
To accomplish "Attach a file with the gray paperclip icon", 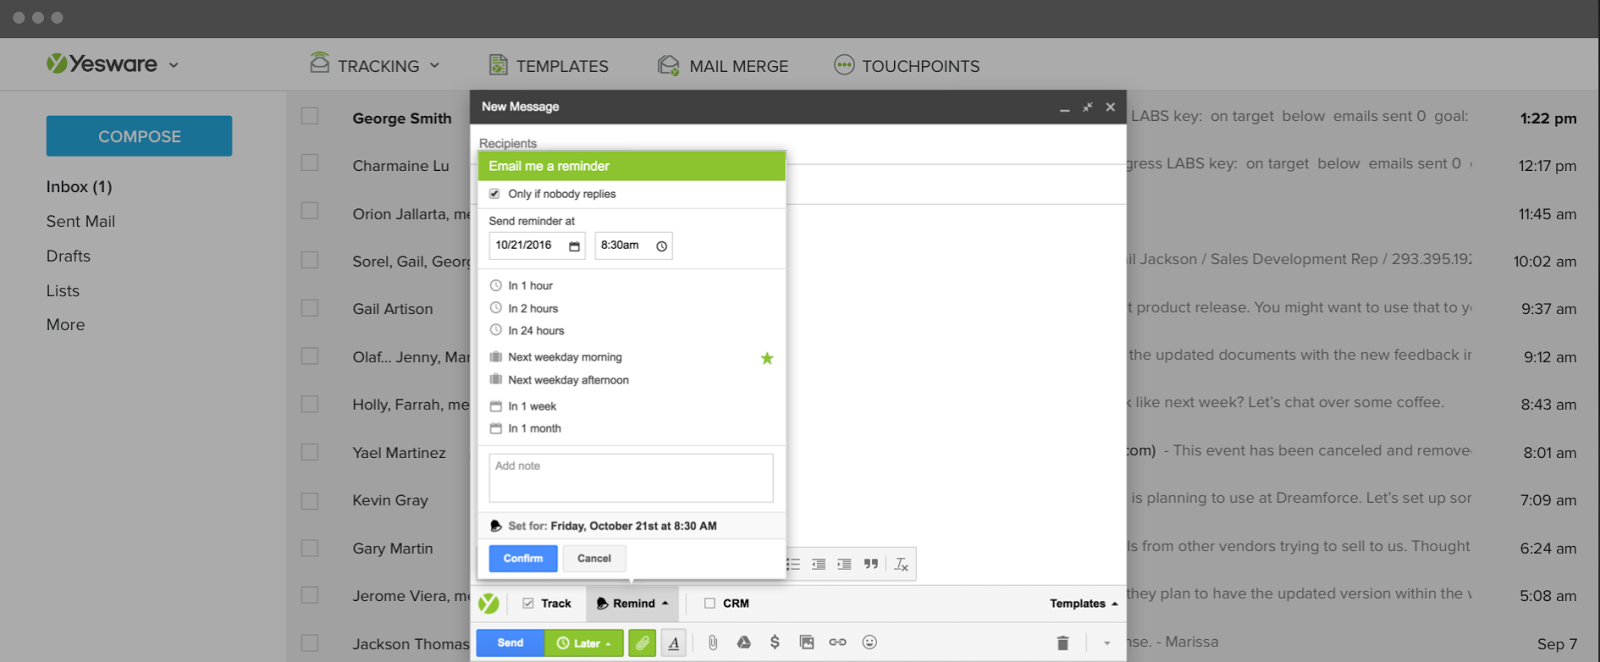I will [x=712, y=642].
